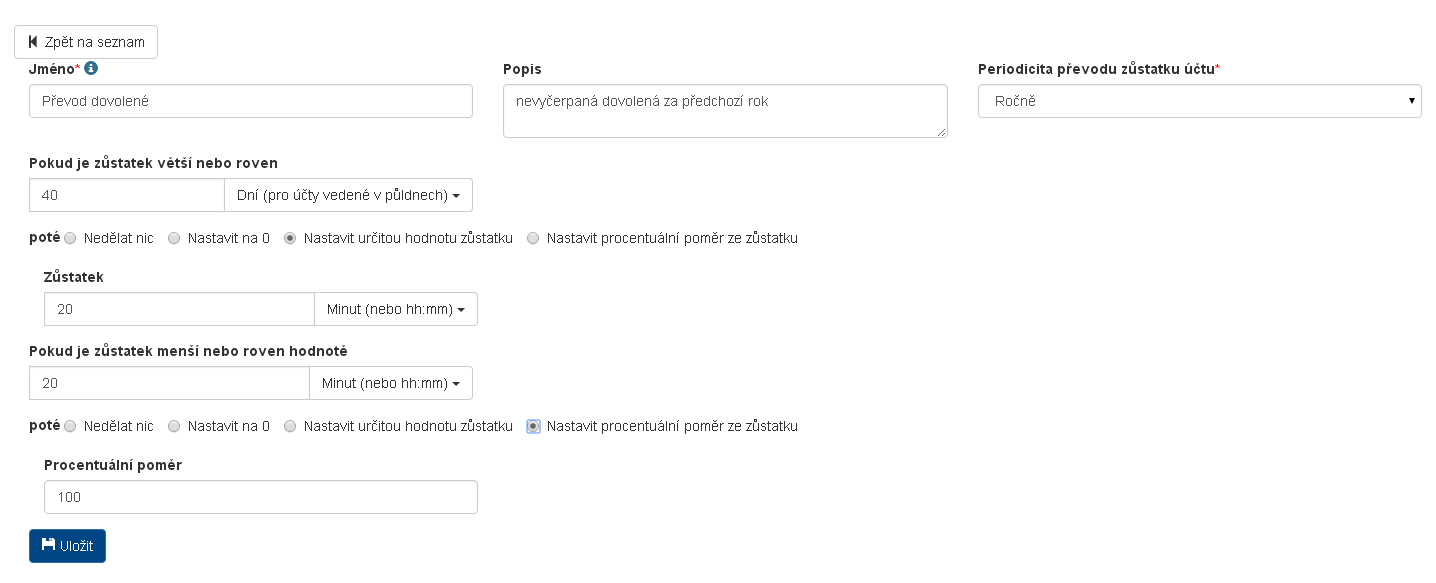Open the Zůstatek units dropdown Minut (nebo hh:mm)
Screen dimensions: 1436x583
click(x=395, y=310)
